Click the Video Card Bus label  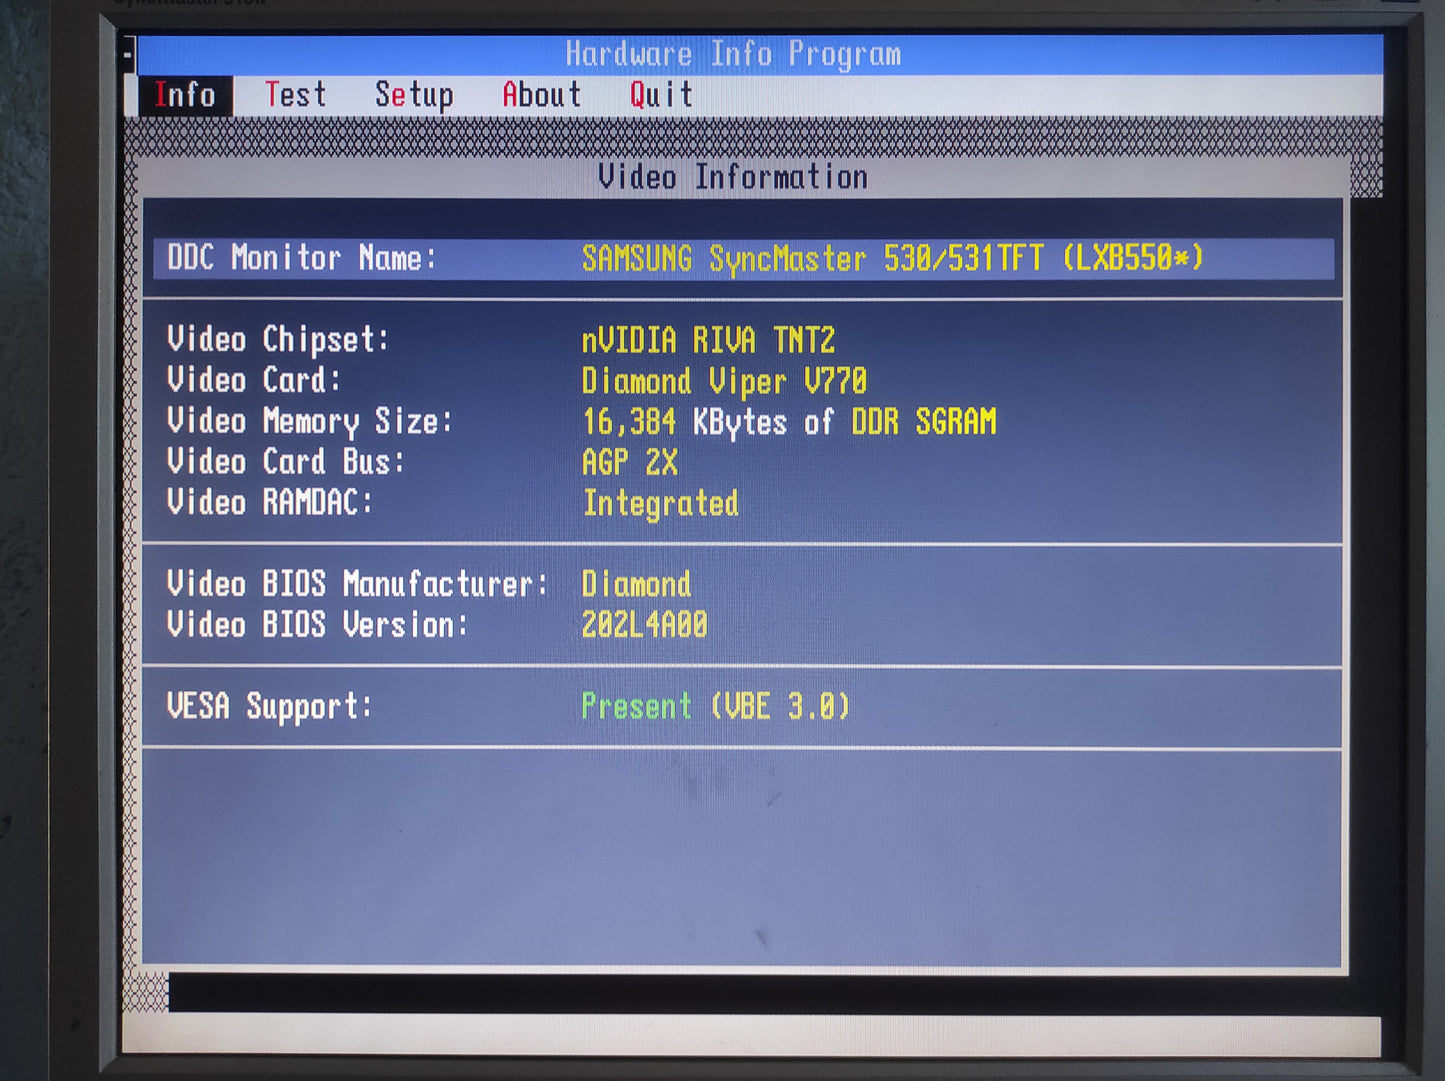point(285,462)
